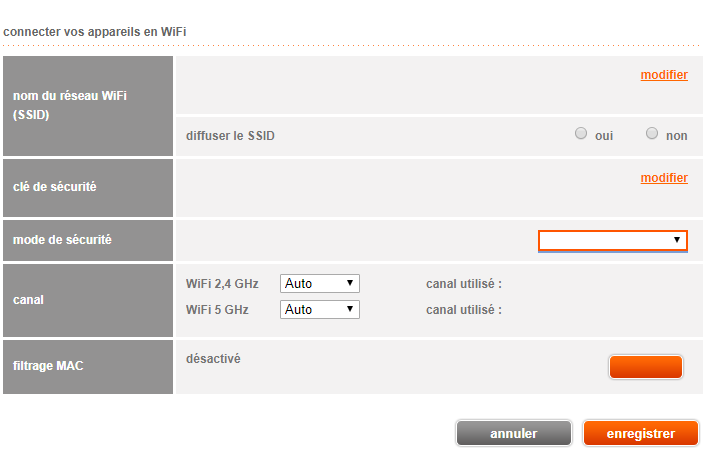
Task: Click the WiFi 5 GHz label
Action: [217, 310]
